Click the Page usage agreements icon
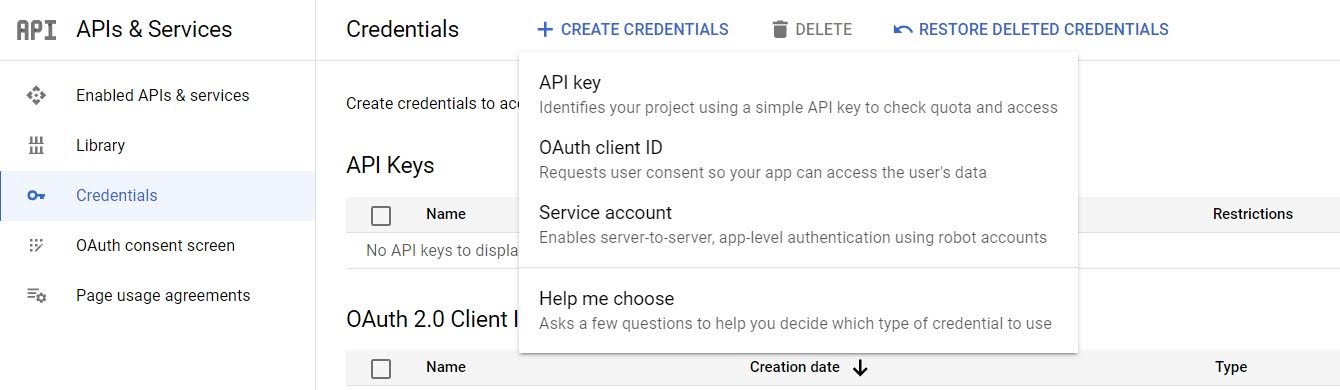Image resolution: width=1340 pixels, height=390 pixels. (37, 296)
